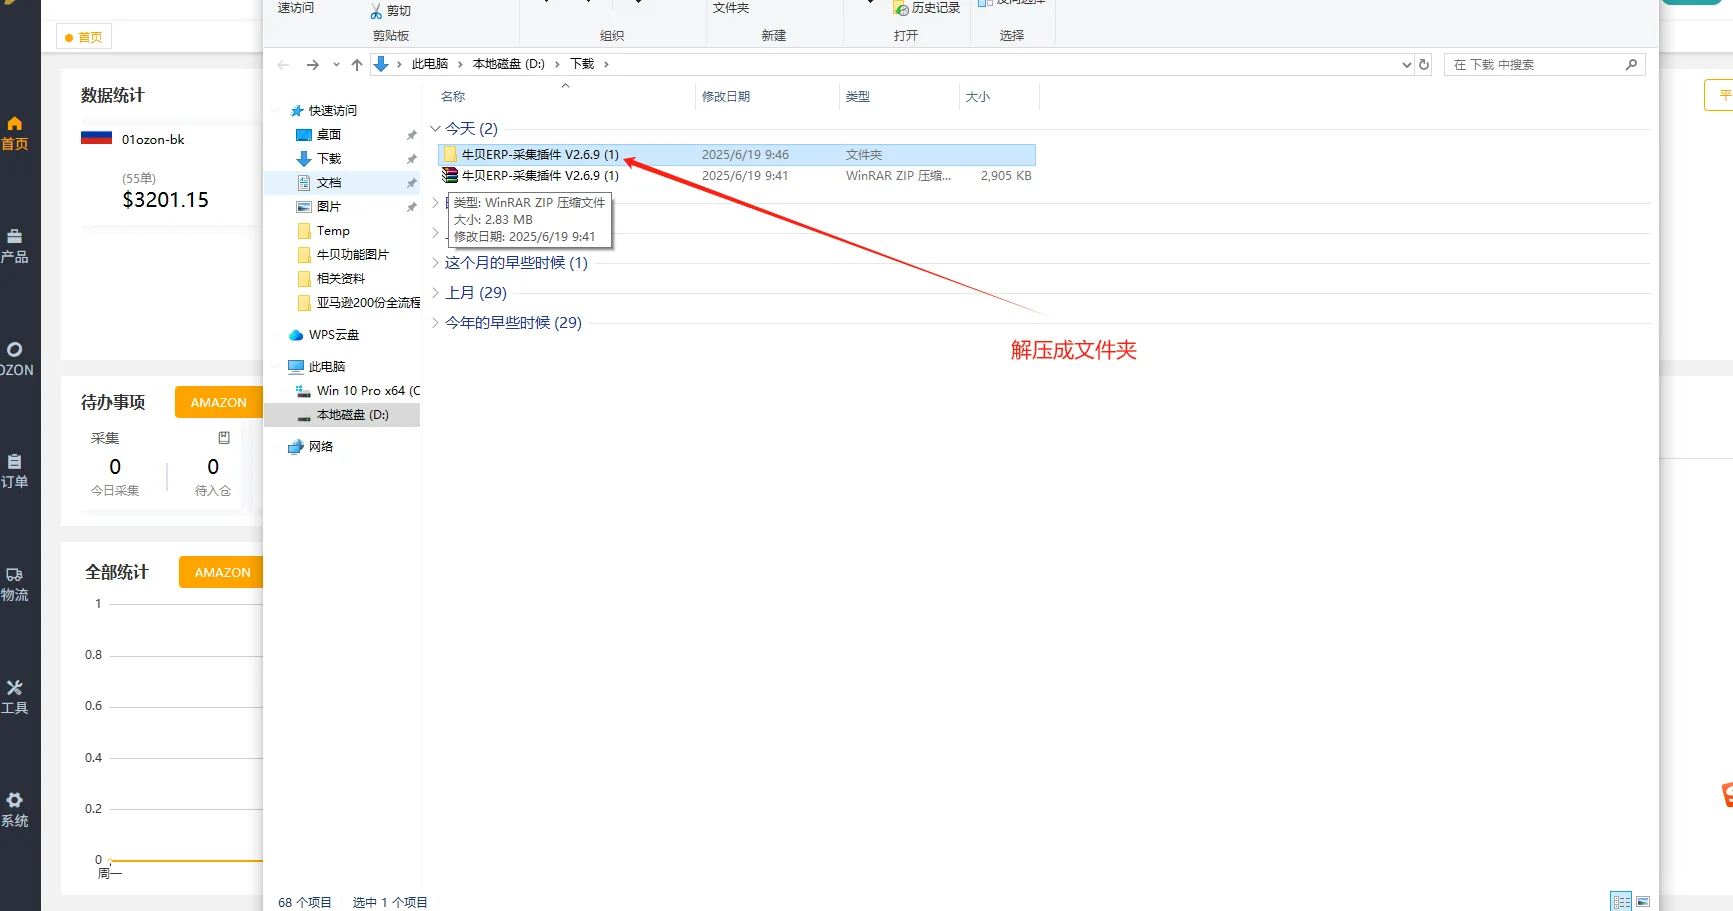Open the 牛贝功能图片 folder in the tree
1733x911 pixels.
pos(353,255)
